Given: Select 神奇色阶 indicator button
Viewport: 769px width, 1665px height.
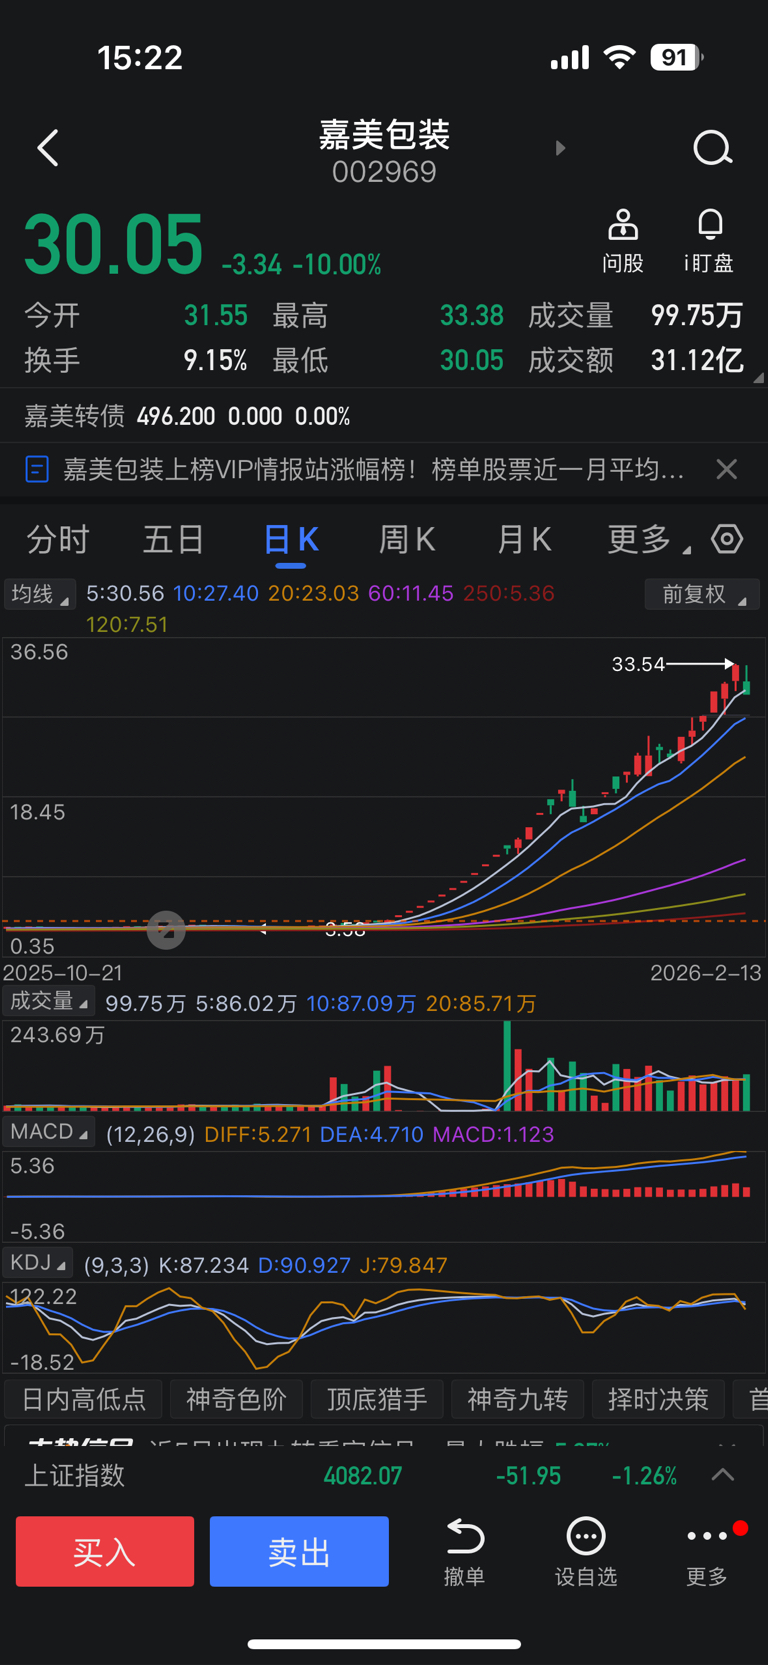Looking at the screenshot, I should [x=236, y=1399].
